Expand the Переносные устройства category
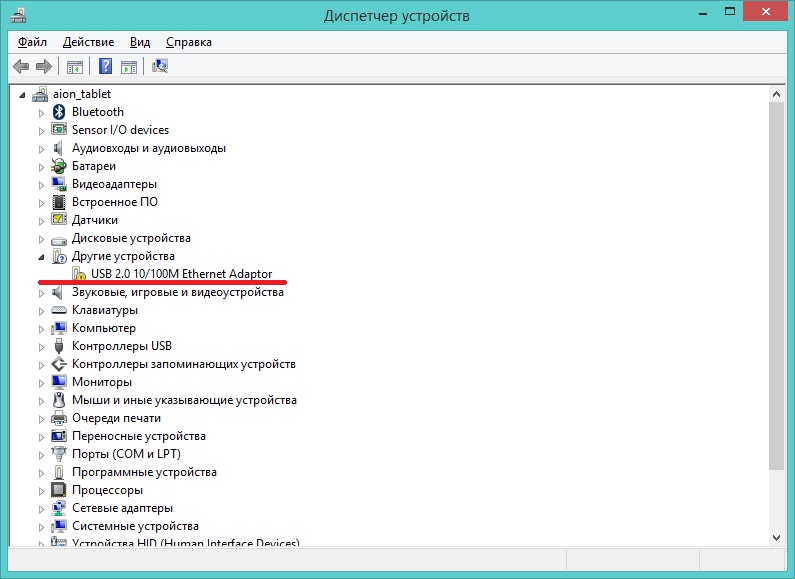This screenshot has height=579, width=795. pyautogui.click(x=42, y=437)
